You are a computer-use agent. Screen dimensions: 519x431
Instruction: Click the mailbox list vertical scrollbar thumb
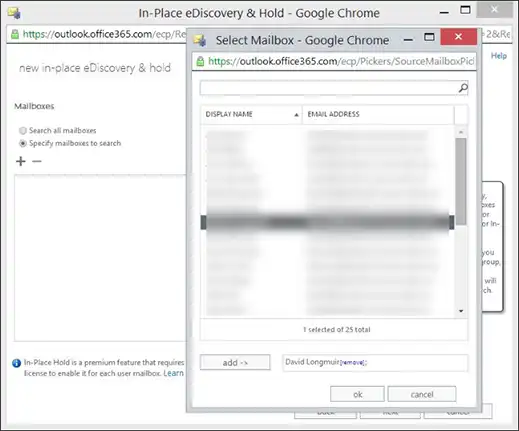pyautogui.click(x=461, y=181)
